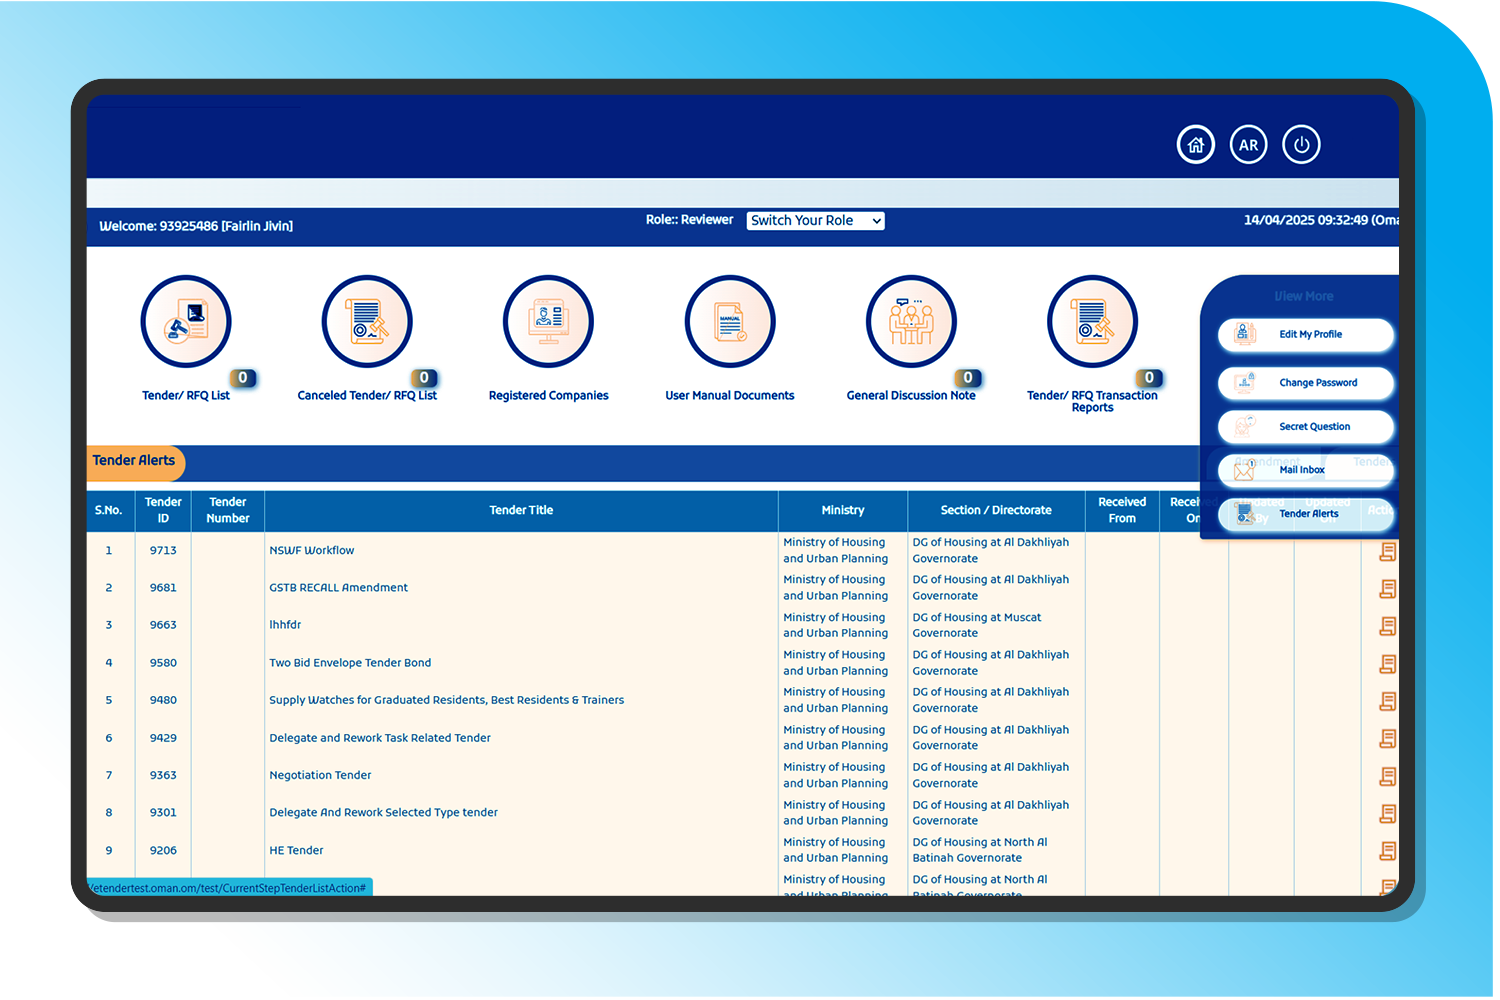Expand the Switch Your Role dropdown

point(815,221)
